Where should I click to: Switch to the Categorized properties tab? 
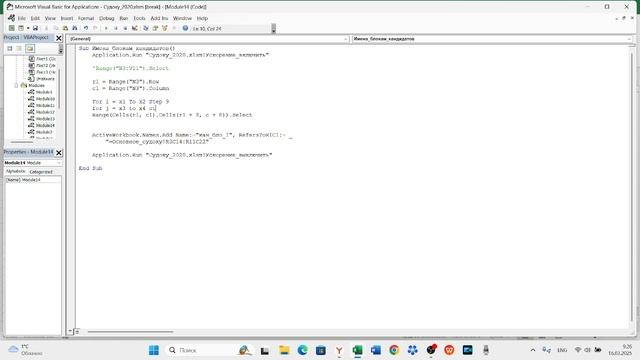pyautogui.click(x=41, y=172)
